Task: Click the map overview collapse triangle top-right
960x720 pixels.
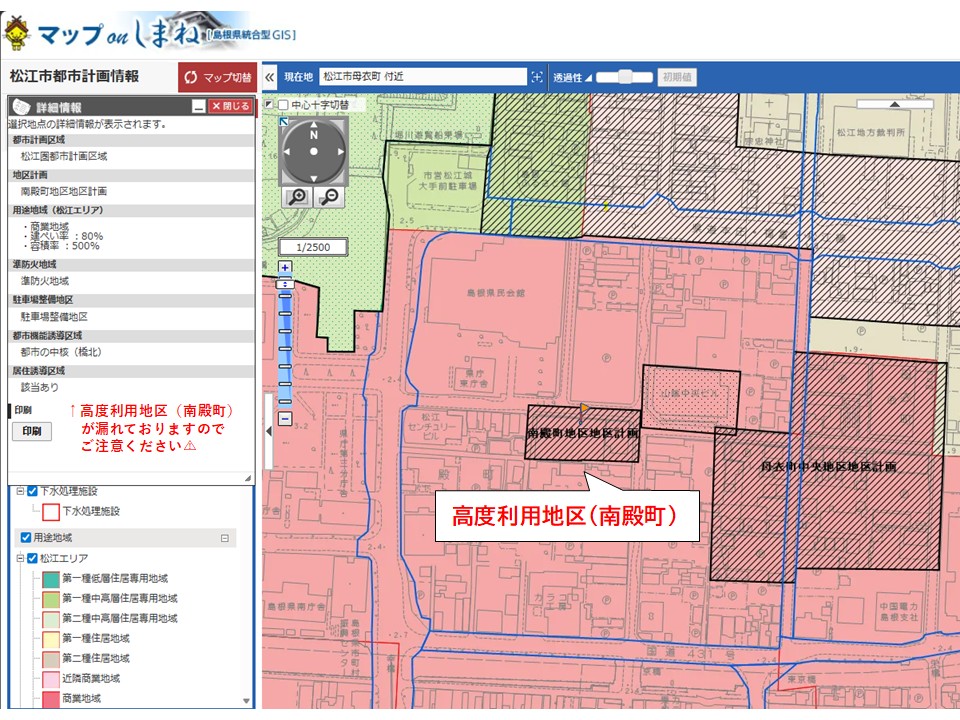Action: click(894, 105)
